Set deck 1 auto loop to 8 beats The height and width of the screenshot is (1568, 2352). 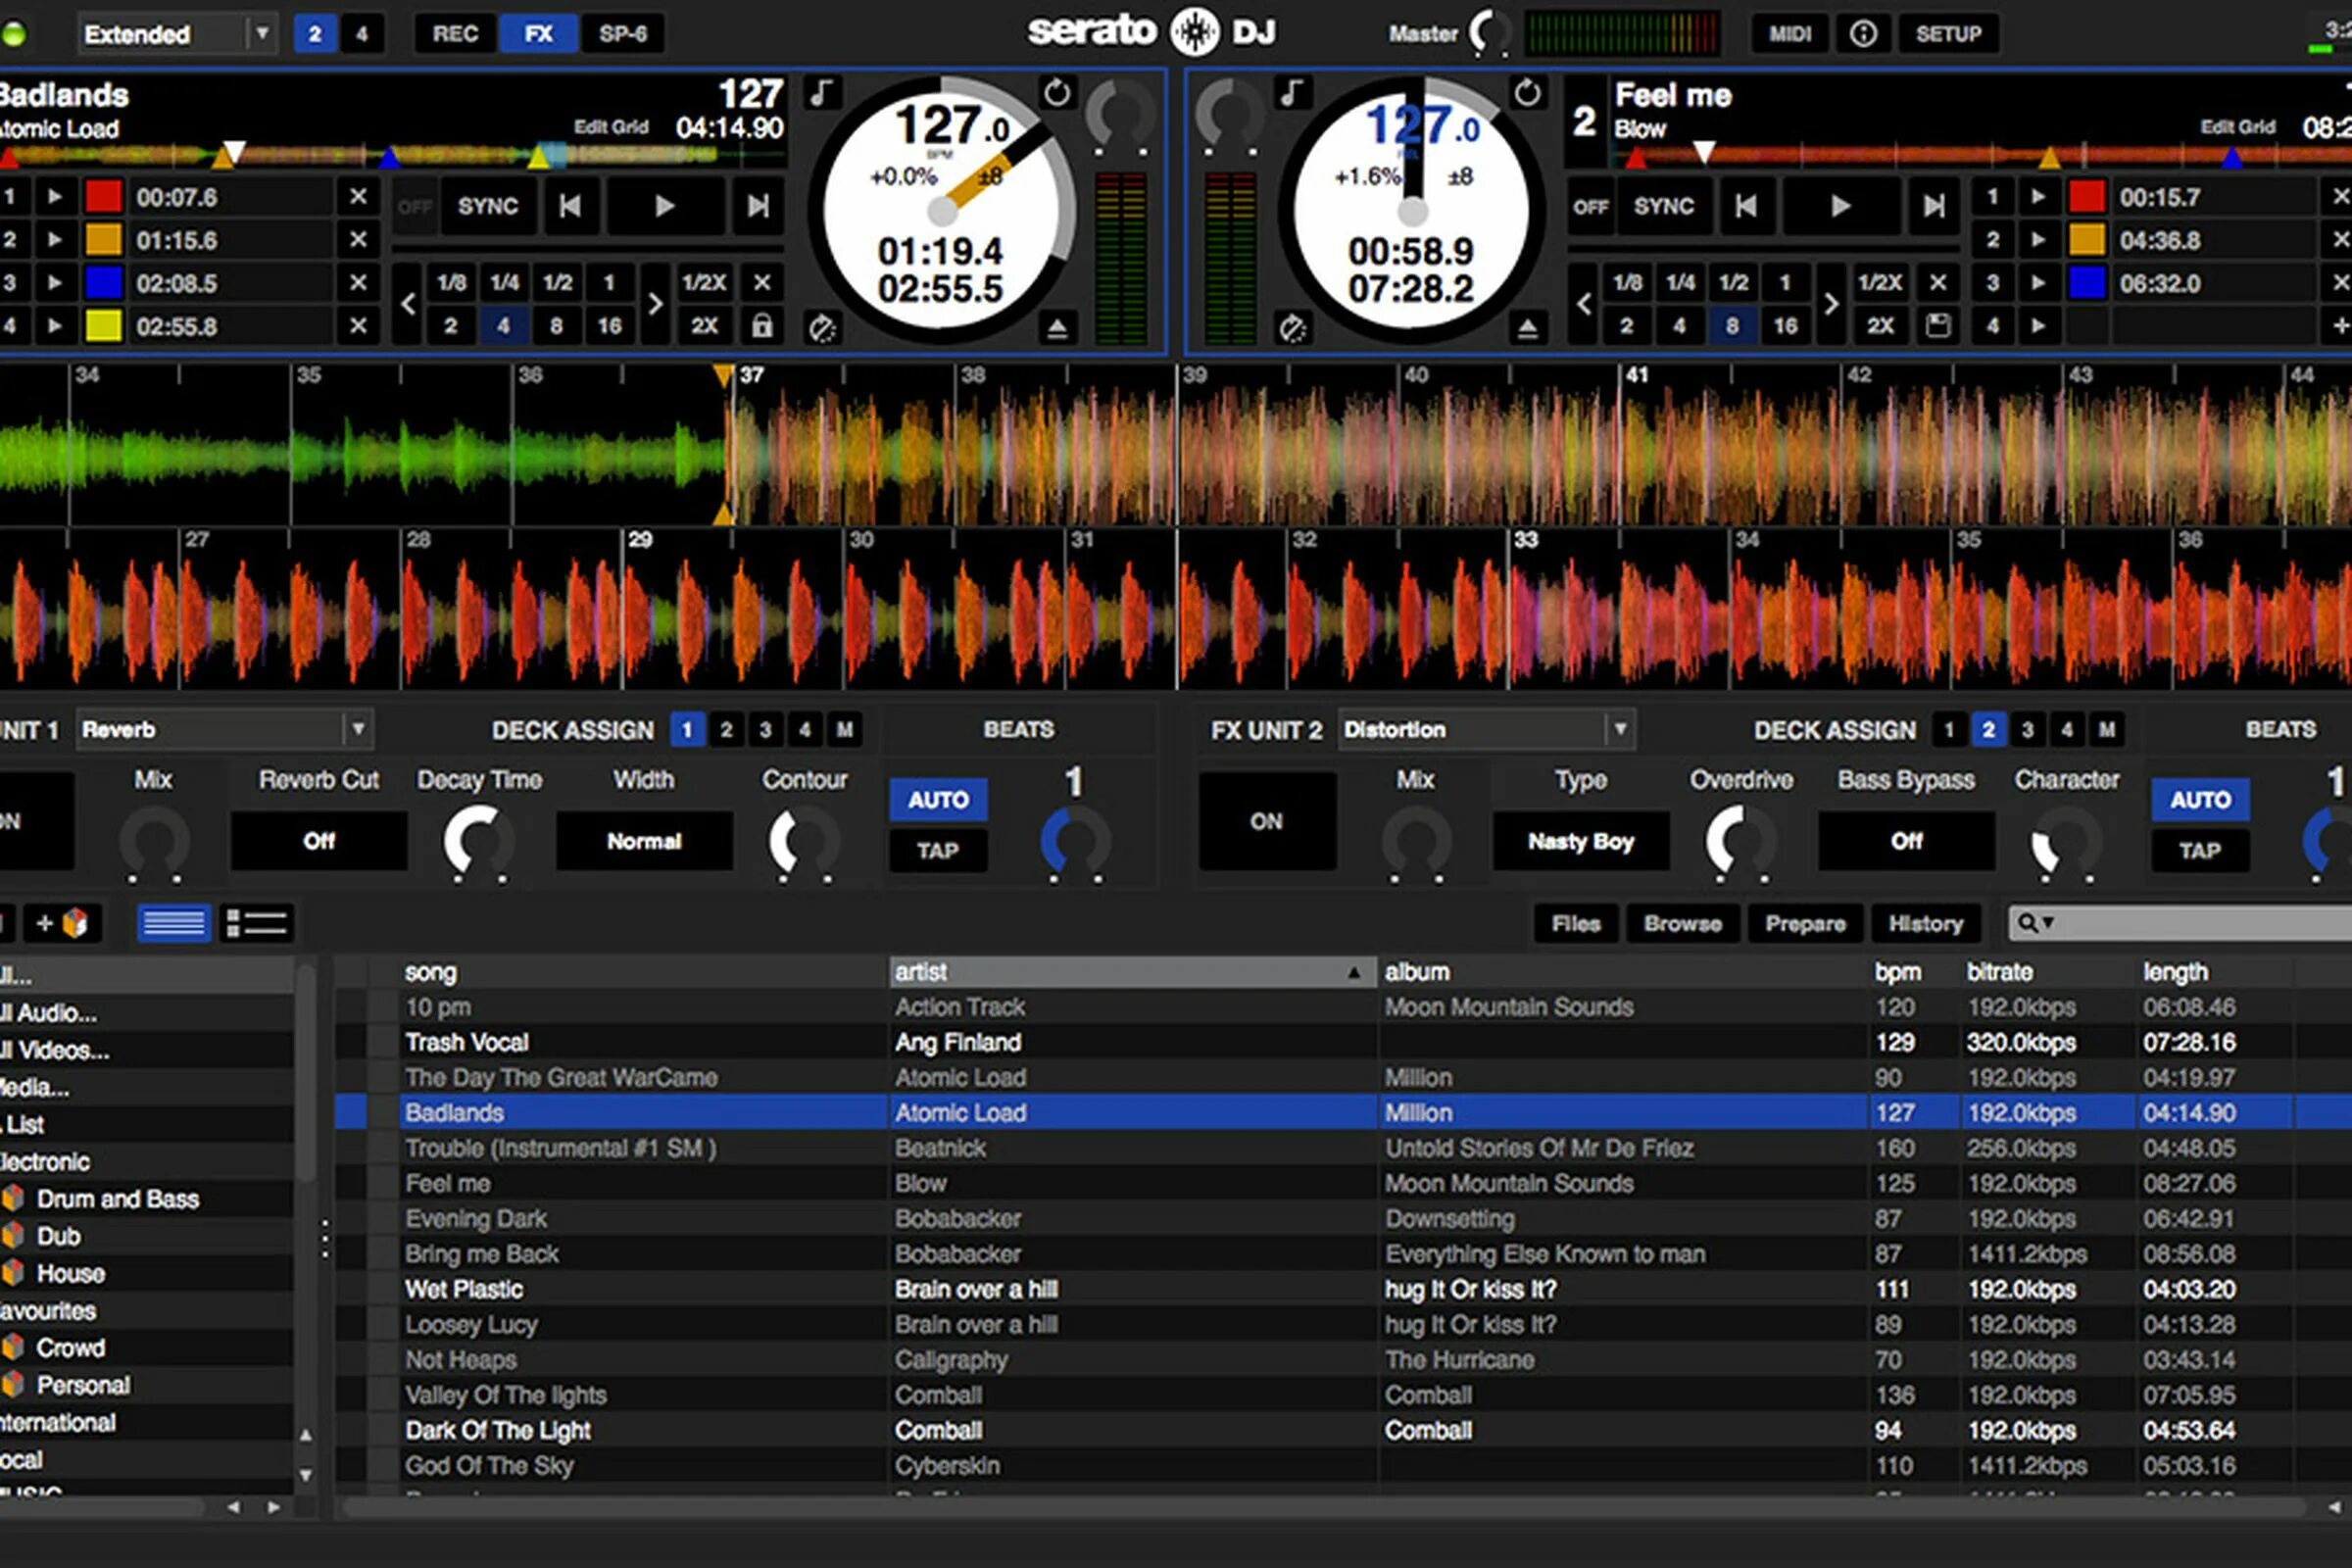(x=556, y=326)
